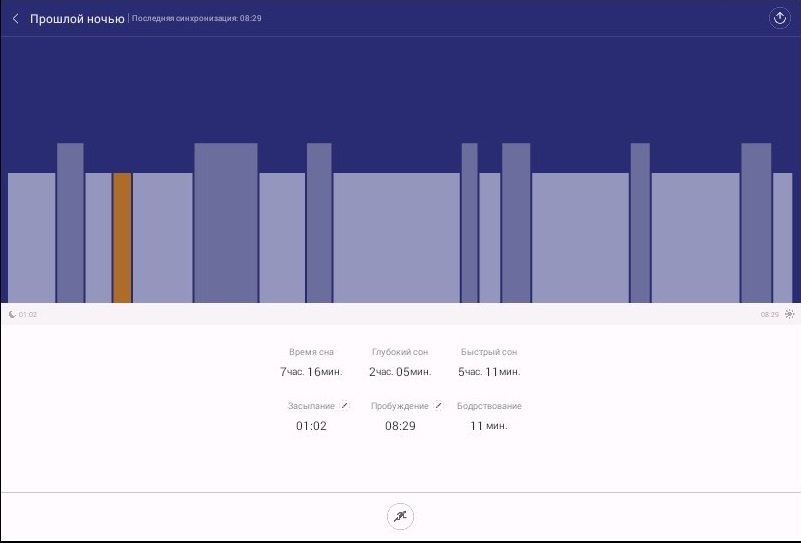
Task: Open the round activity icon at the bottom
Action: (400, 517)
